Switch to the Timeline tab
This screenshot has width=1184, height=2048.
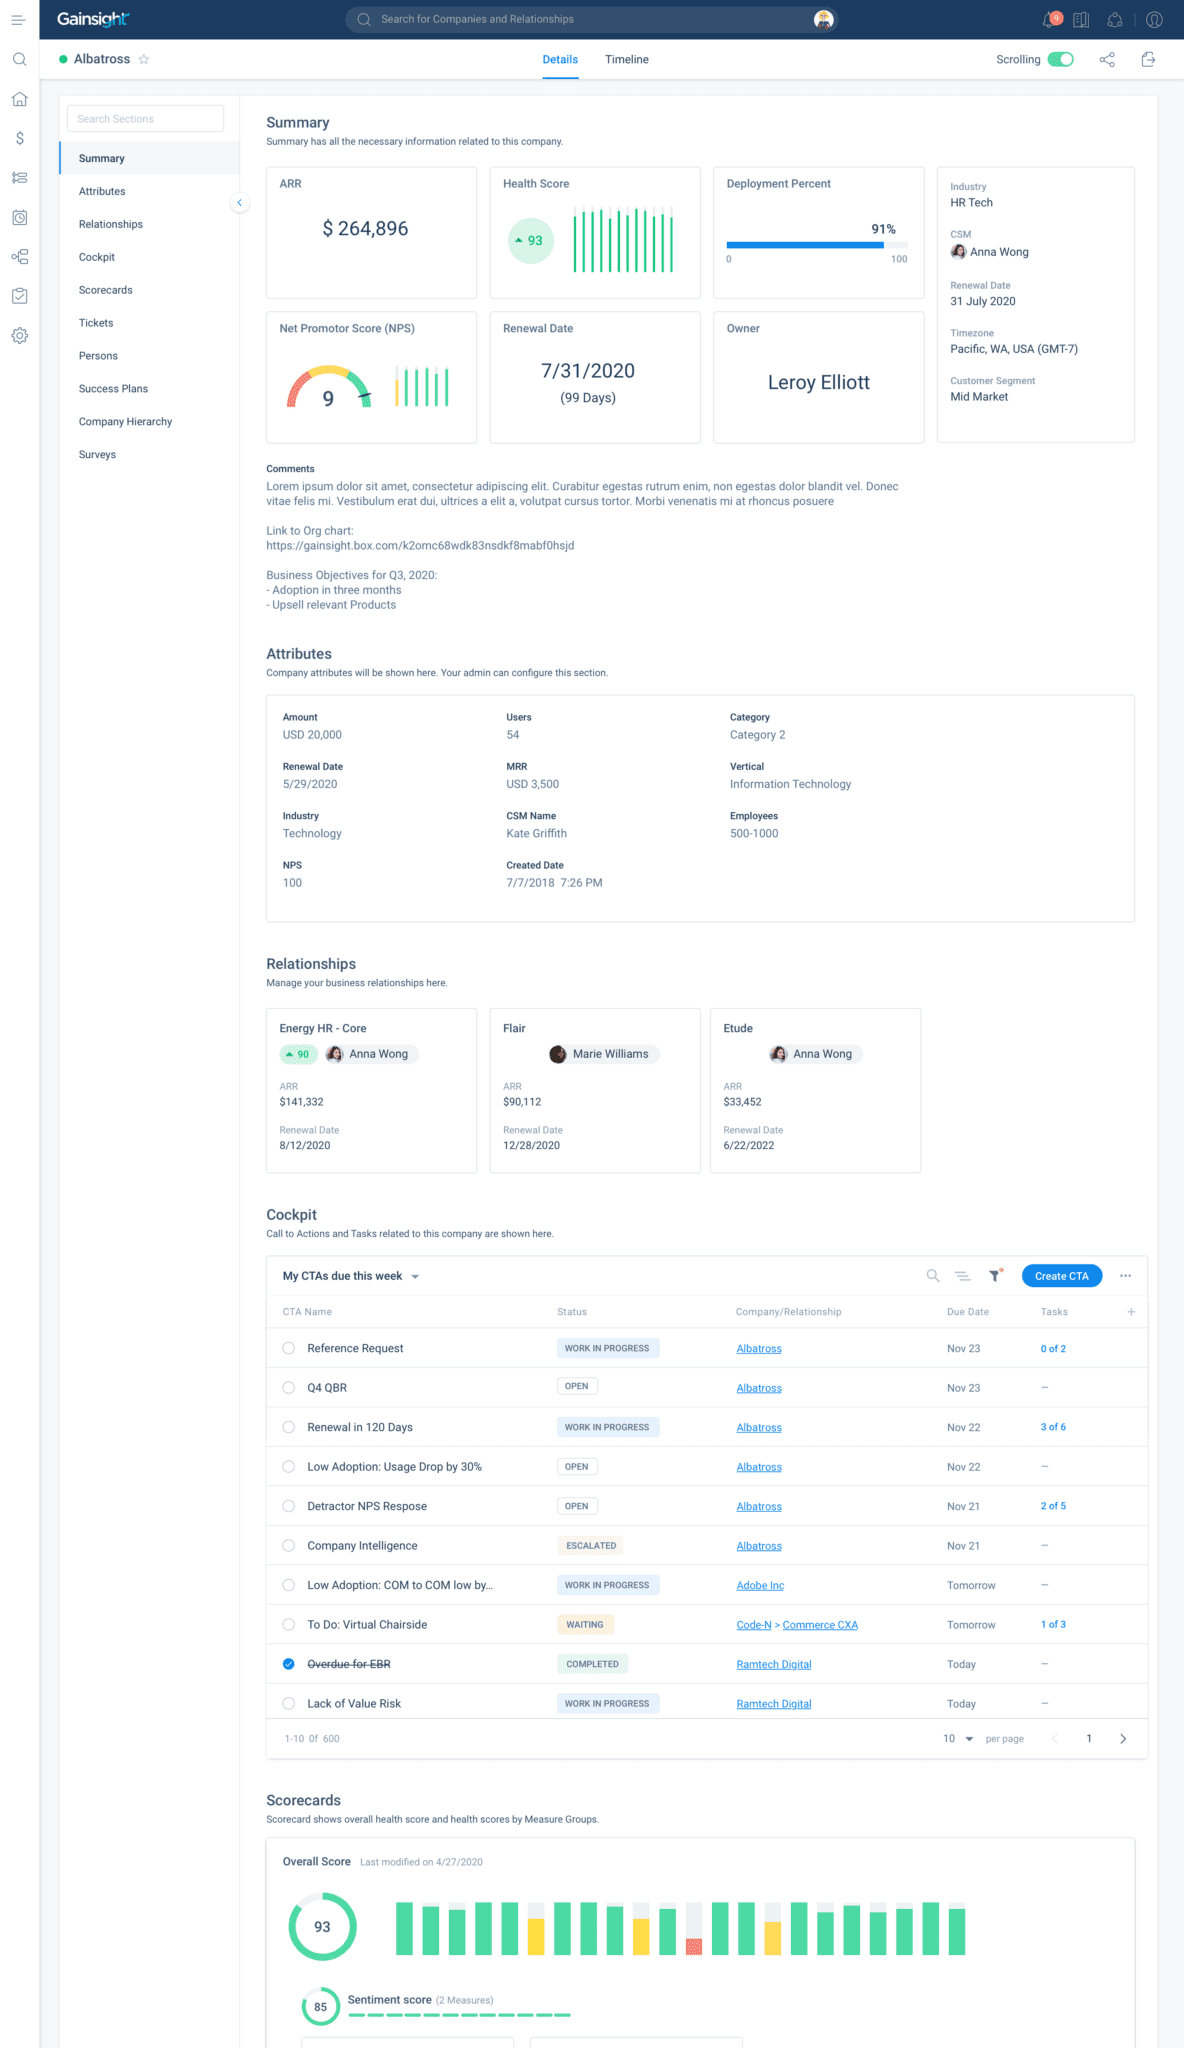[x=627, y=60]
